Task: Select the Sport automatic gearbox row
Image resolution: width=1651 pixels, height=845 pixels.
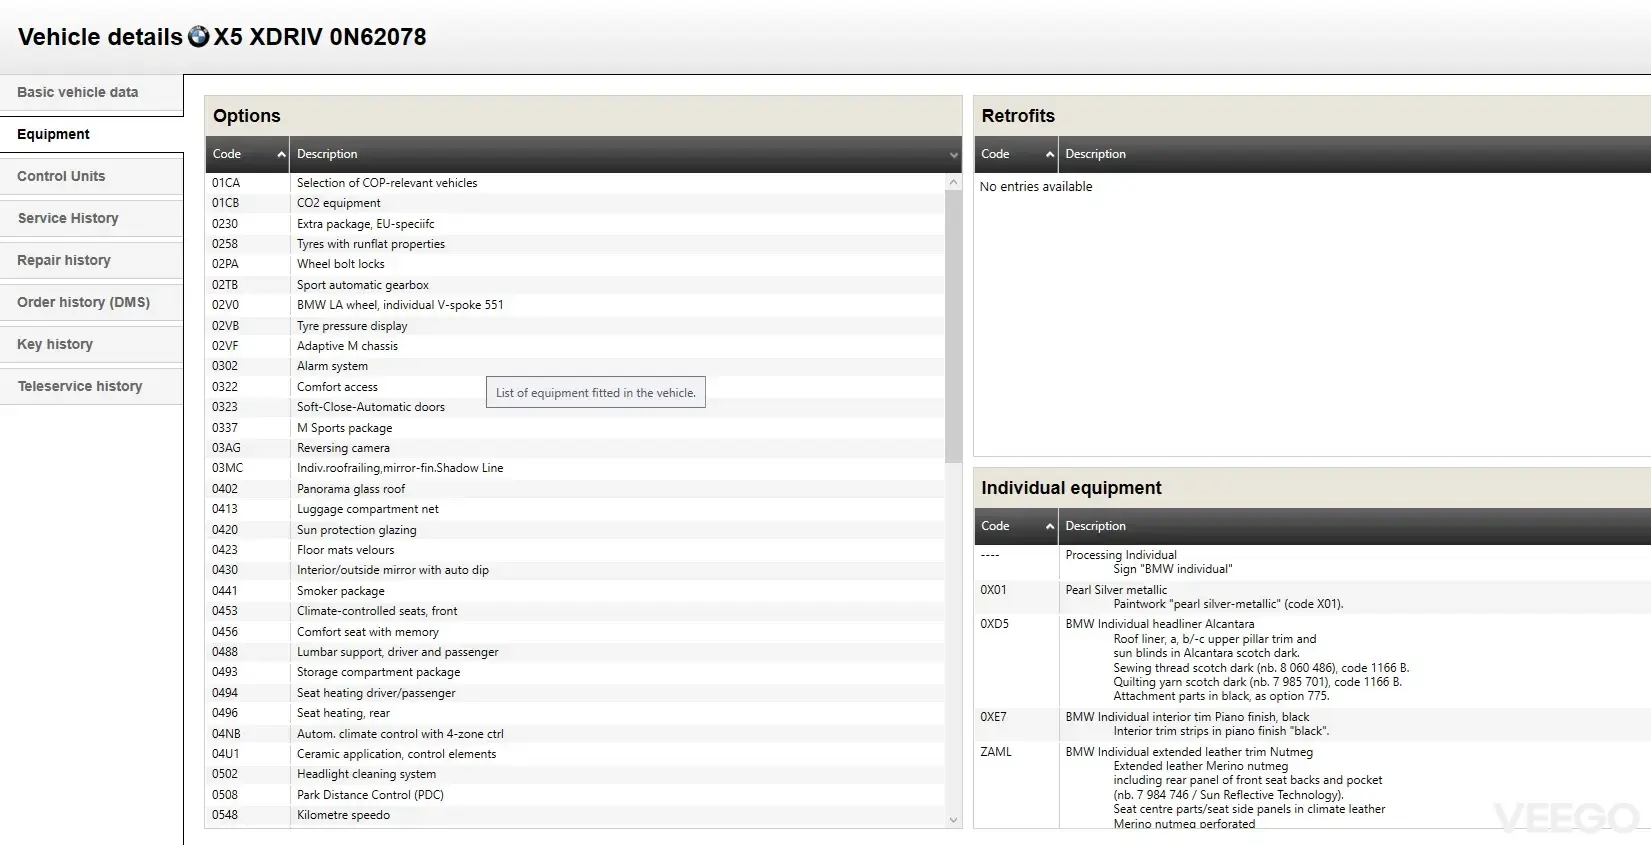Action: coord(575,285)
